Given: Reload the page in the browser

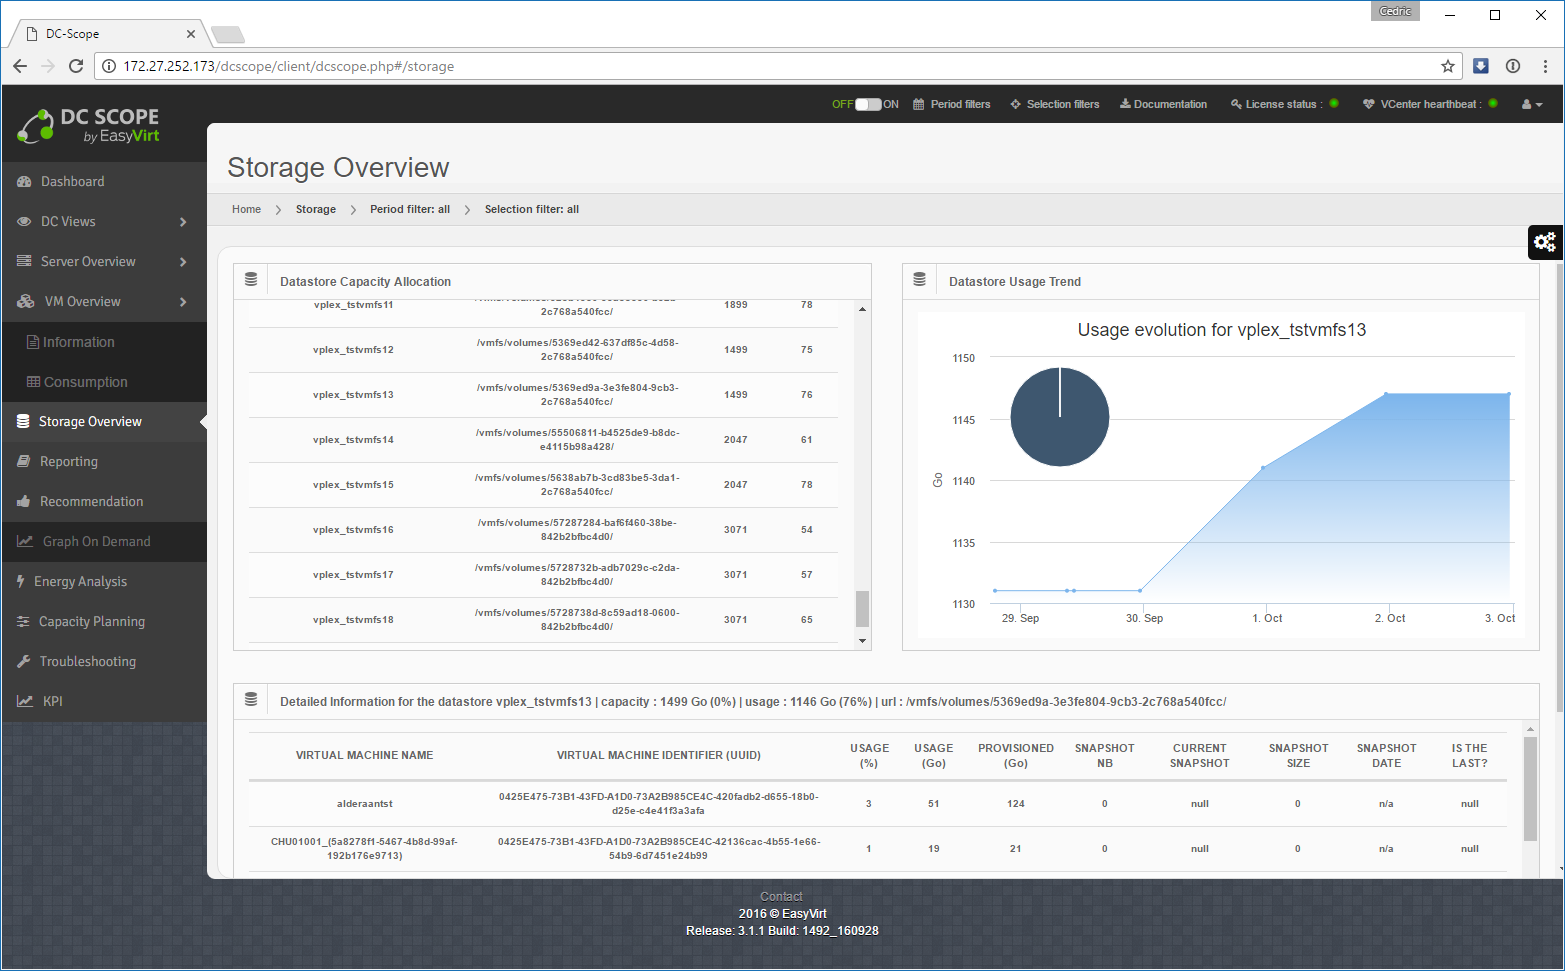Looking at the screenshot, I should (x=76, y=66).
